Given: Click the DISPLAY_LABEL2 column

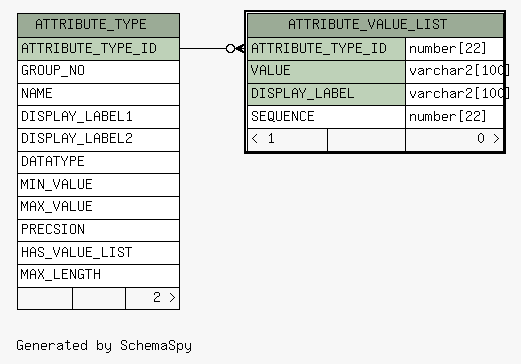Looking at the screenshot, I should click(98, 140).
